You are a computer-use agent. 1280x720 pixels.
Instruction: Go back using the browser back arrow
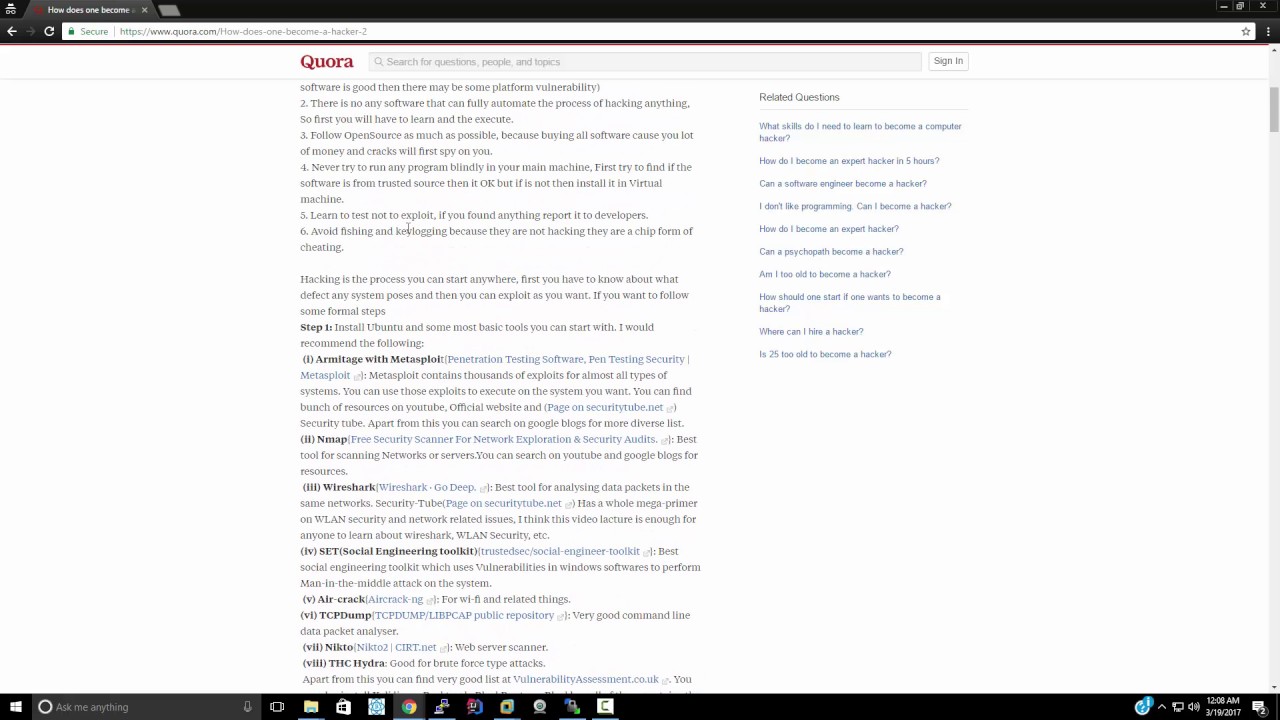11,31
